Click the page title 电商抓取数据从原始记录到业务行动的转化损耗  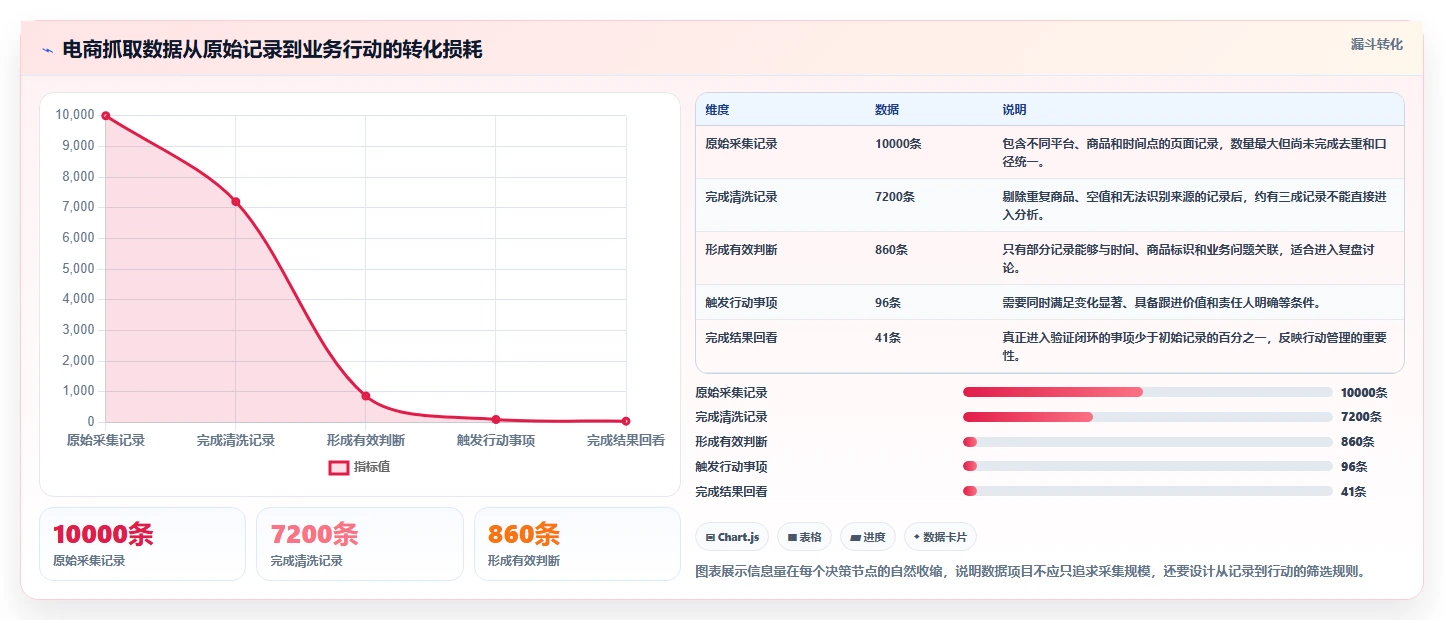point(272,50)
